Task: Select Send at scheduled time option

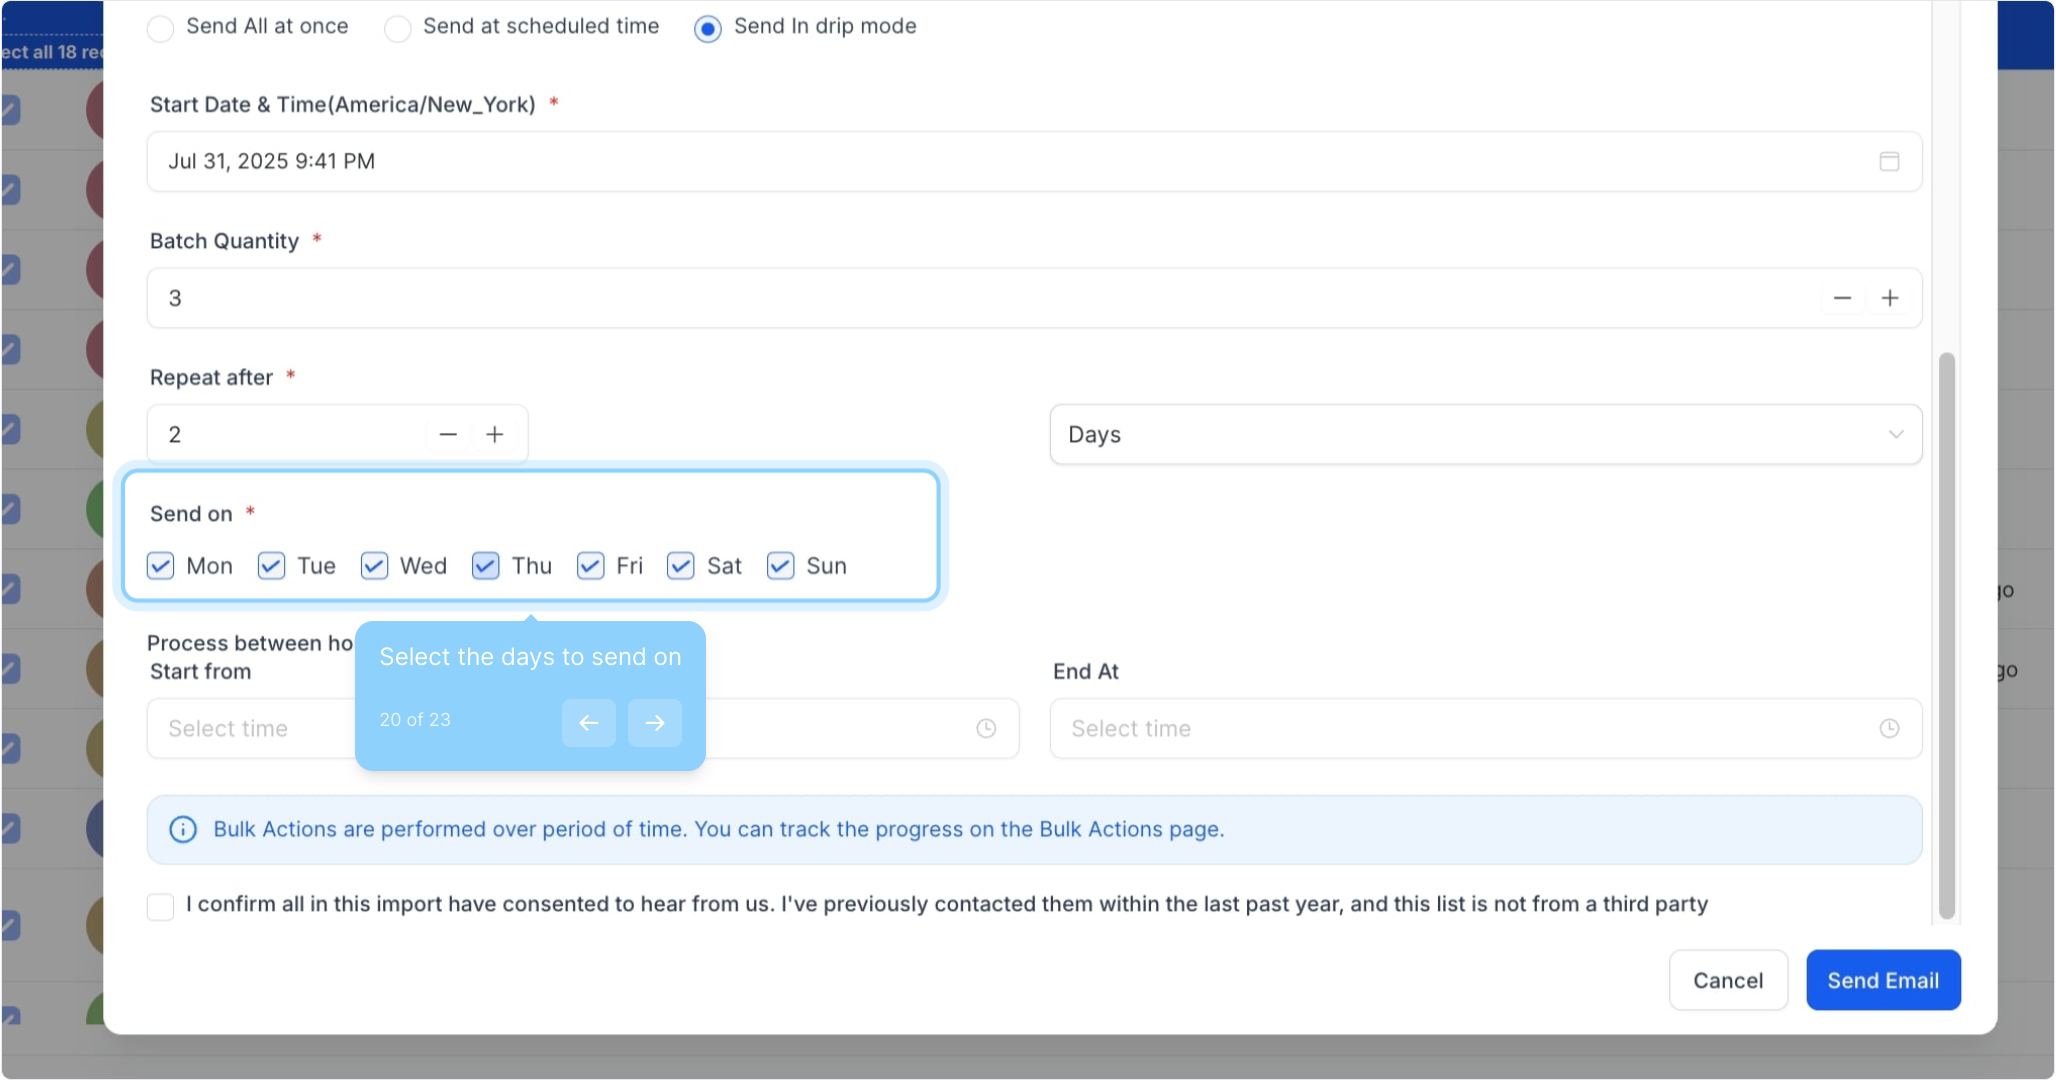Action: click(398, 28)
